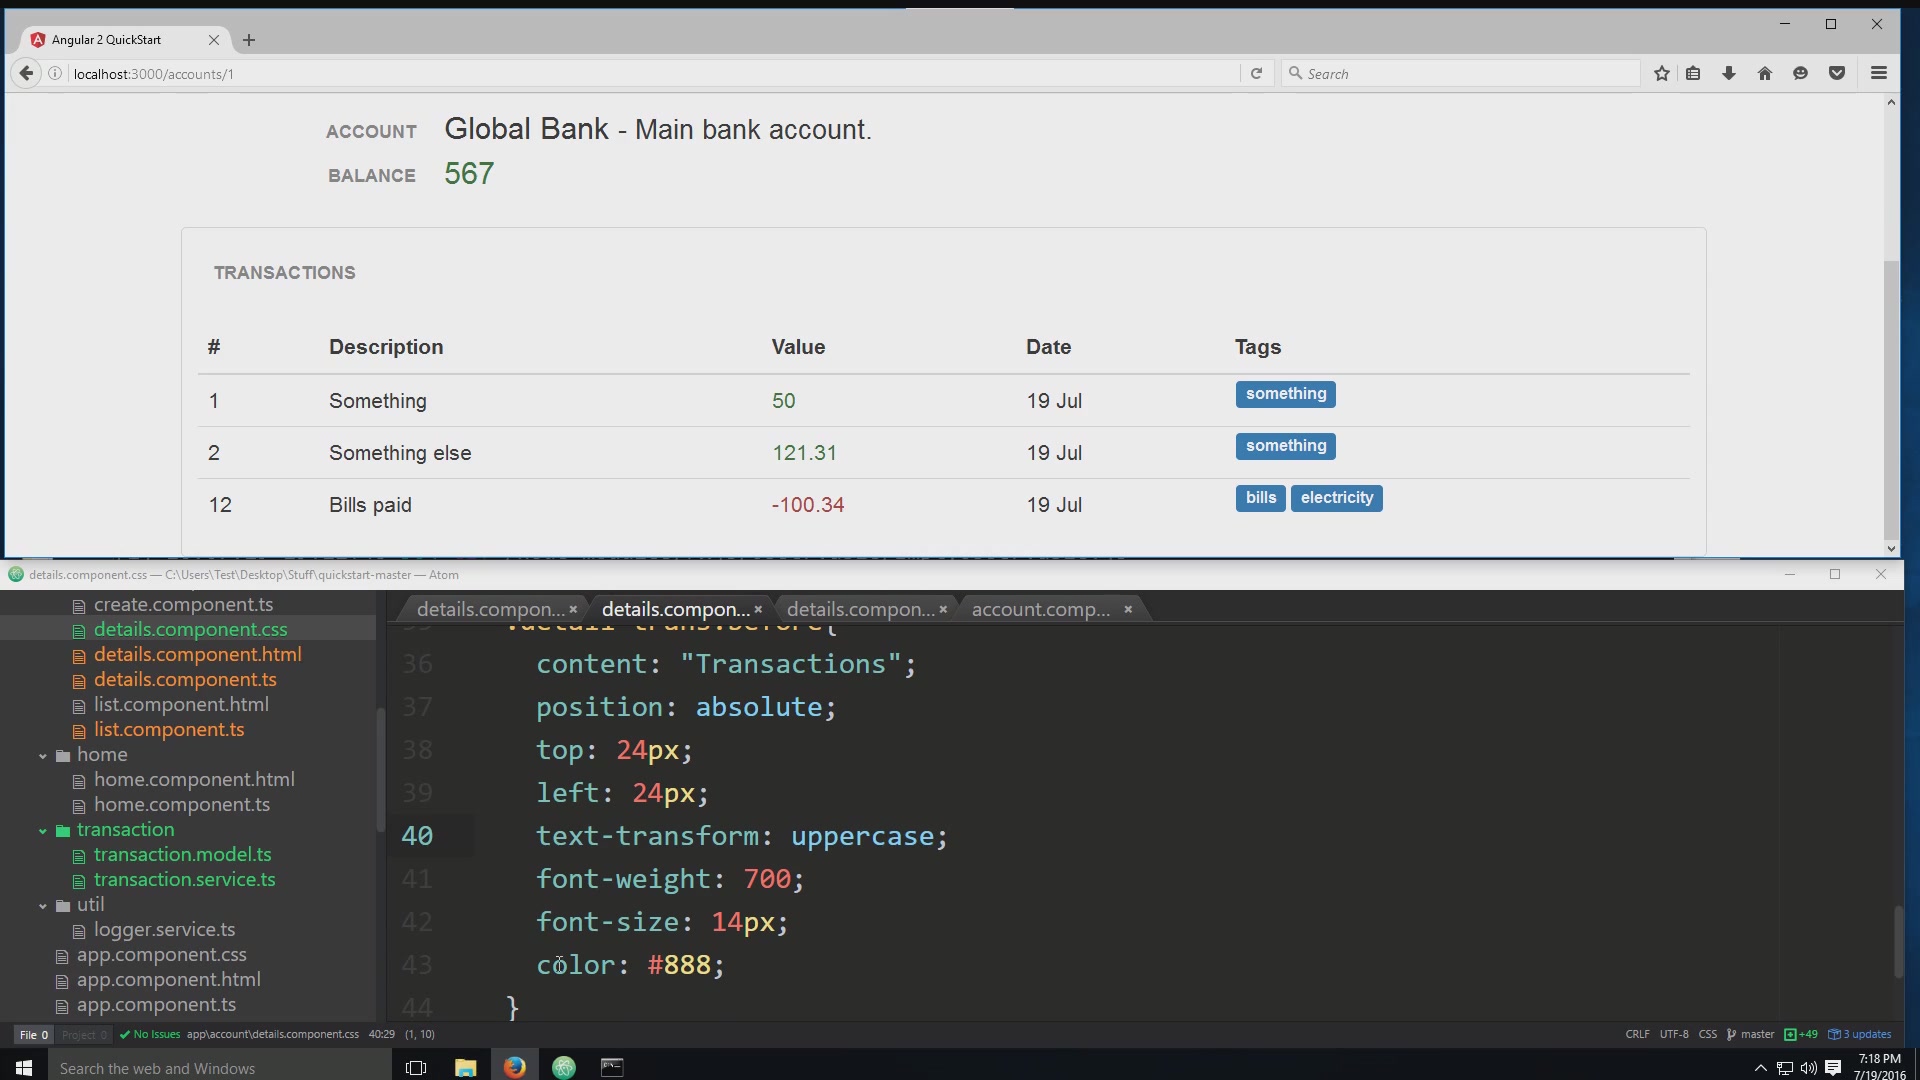Click the Bills paid description cell

[x=370, y=505]
